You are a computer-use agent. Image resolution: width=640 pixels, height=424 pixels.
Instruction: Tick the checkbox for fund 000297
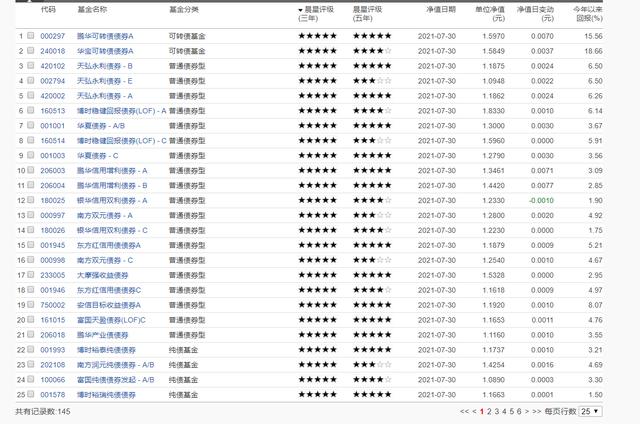click(x=31, y=36)
